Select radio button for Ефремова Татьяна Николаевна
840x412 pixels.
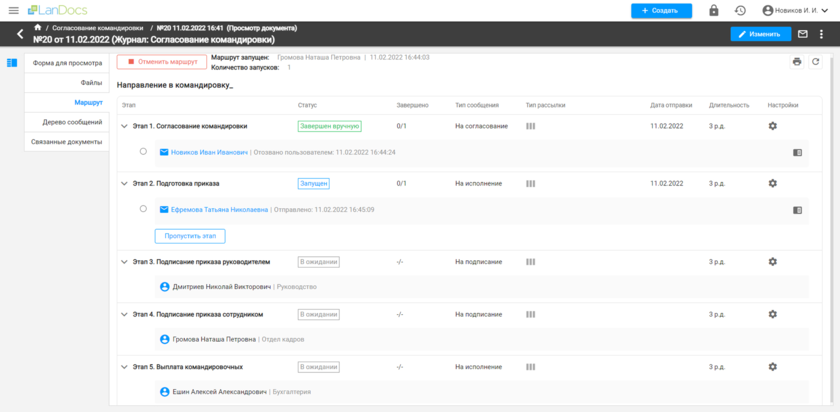click(x=144, y=210)
